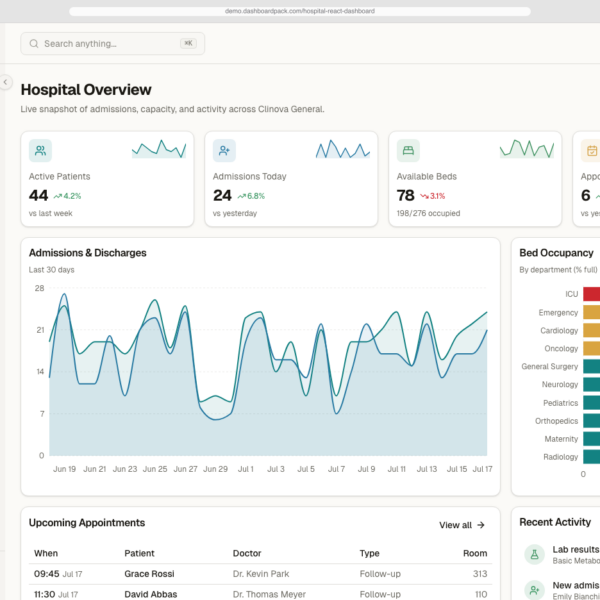Open the Active Patients sparkline chart
600x600 pixels.
click(159, 149)
